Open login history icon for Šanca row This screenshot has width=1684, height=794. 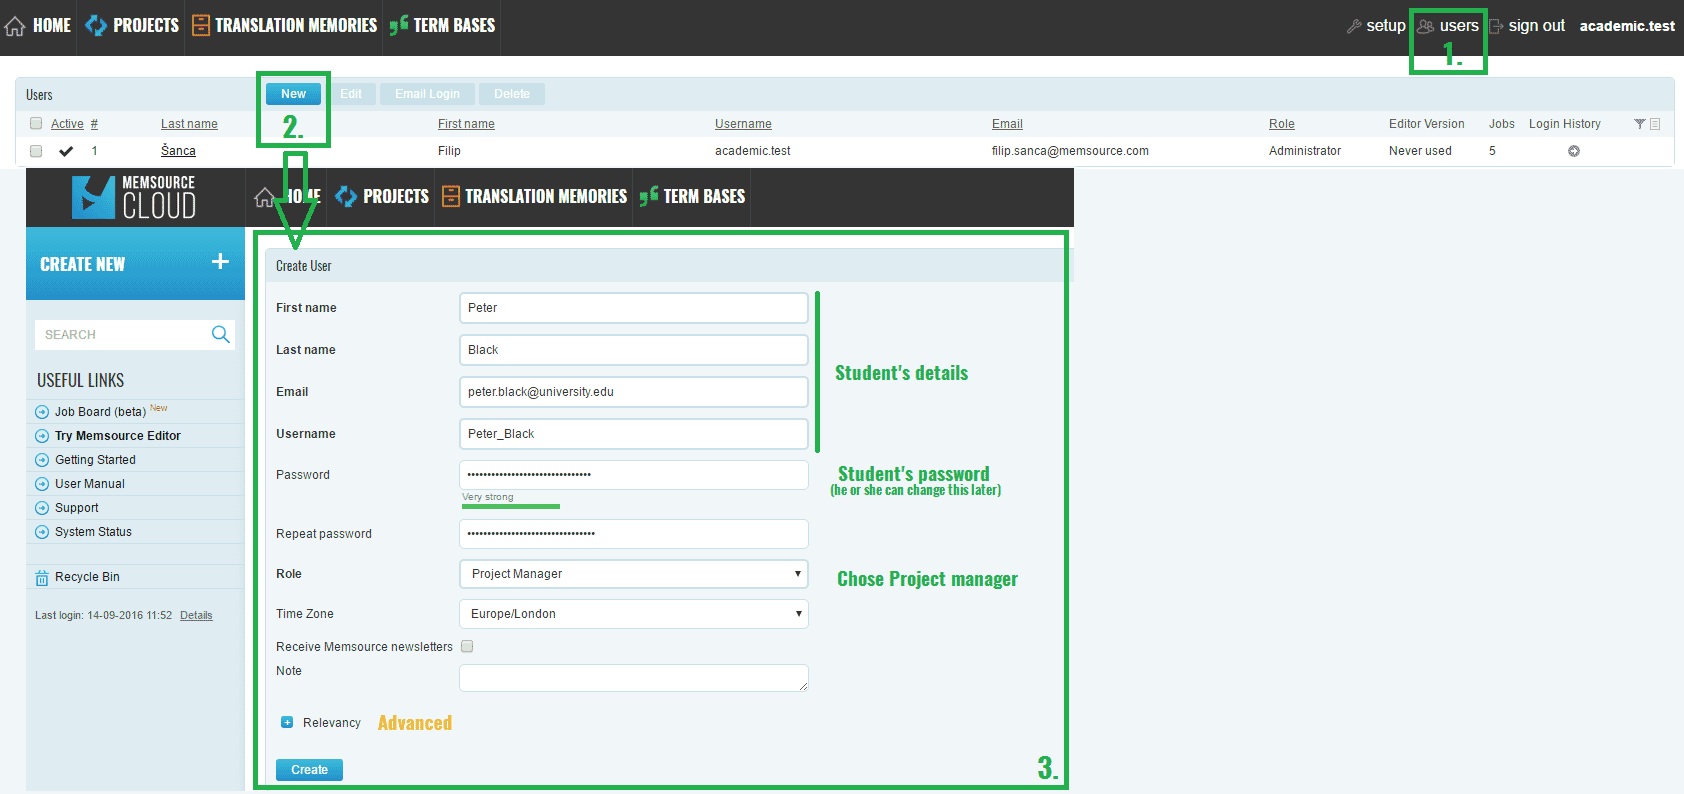(1574, 151)
